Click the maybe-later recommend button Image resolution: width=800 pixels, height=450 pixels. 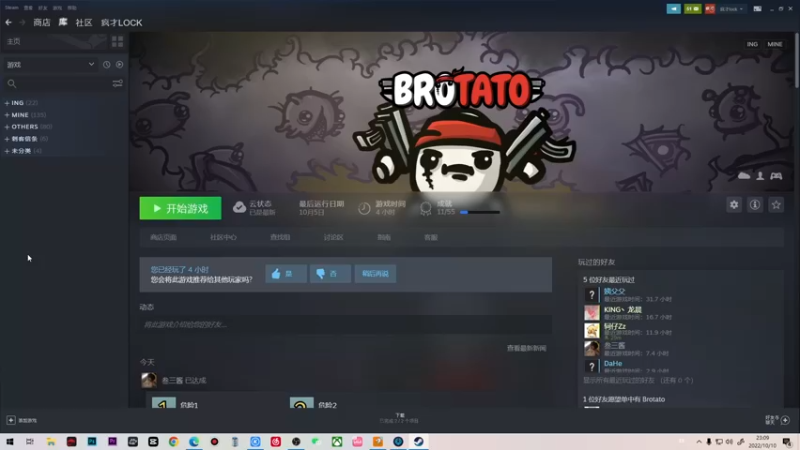pos(375,273)
